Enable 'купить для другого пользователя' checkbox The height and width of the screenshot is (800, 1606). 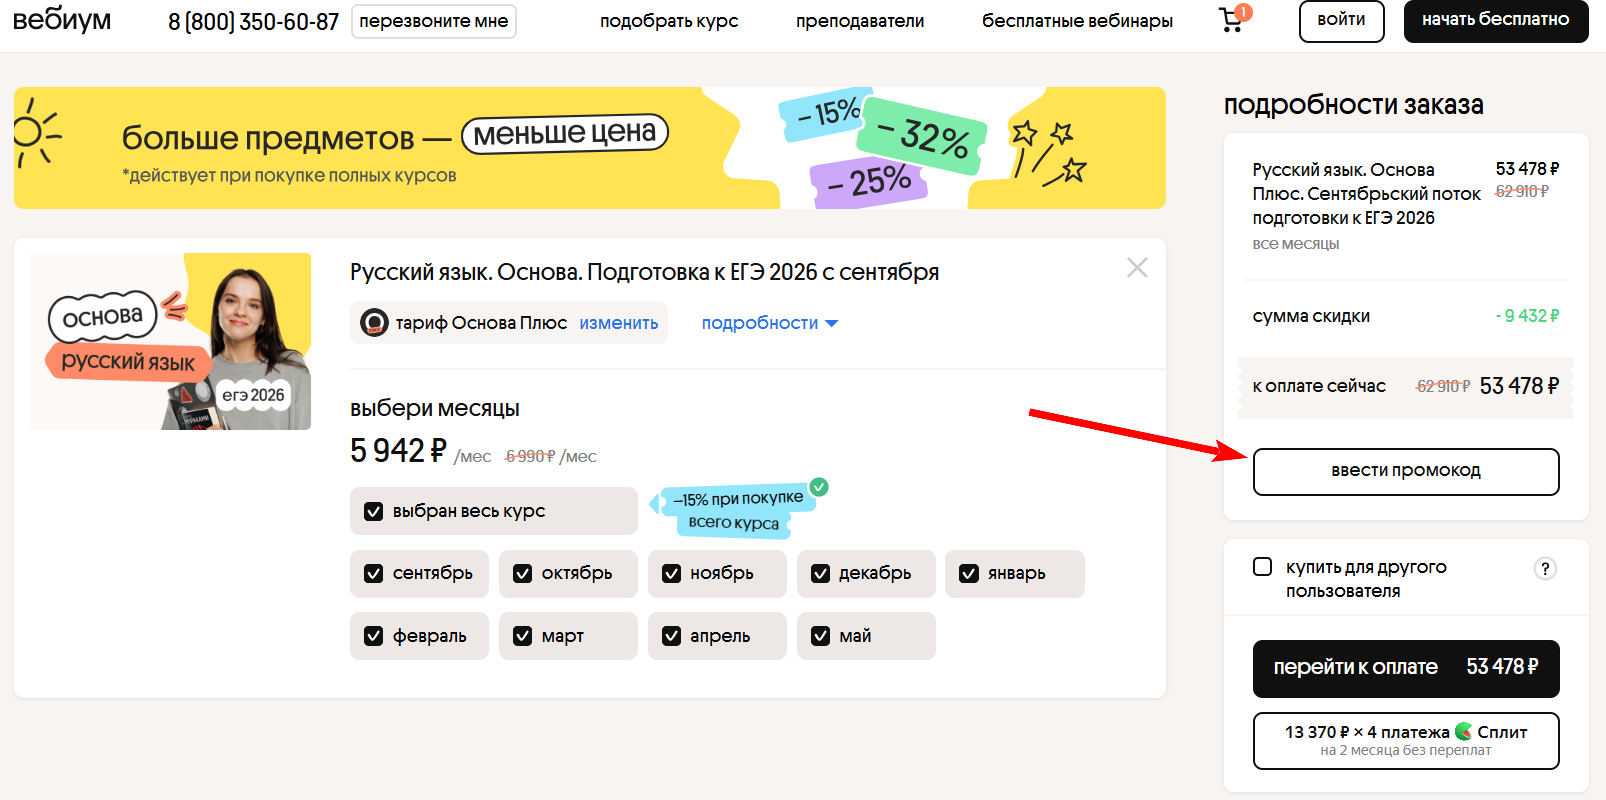(1263, 567)
